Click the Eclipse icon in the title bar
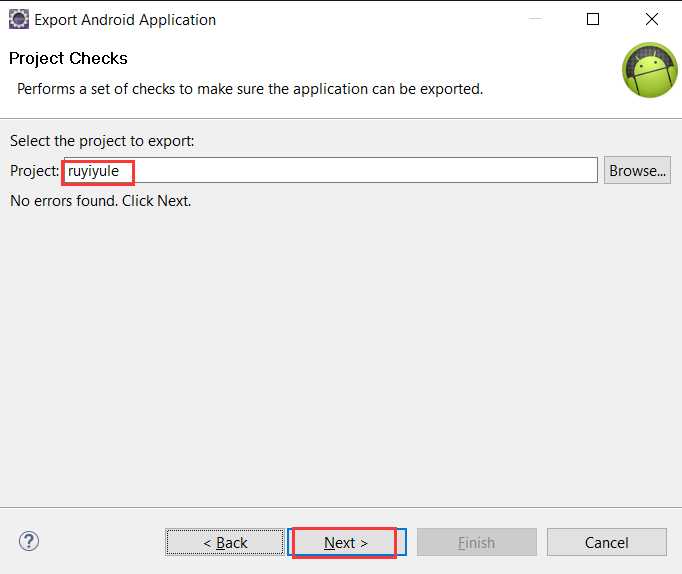 18,19
